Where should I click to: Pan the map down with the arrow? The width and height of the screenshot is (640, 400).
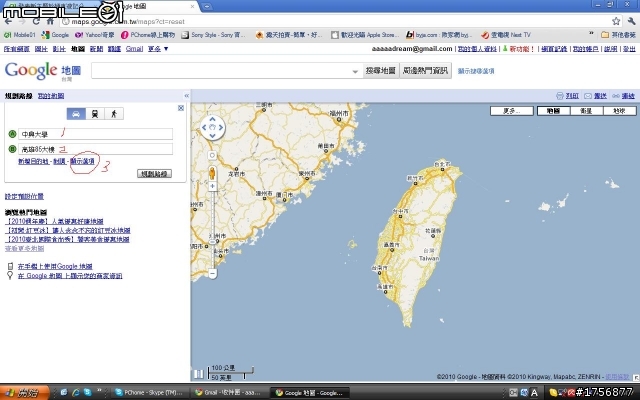pyautogui.click(x=212, y=136)
